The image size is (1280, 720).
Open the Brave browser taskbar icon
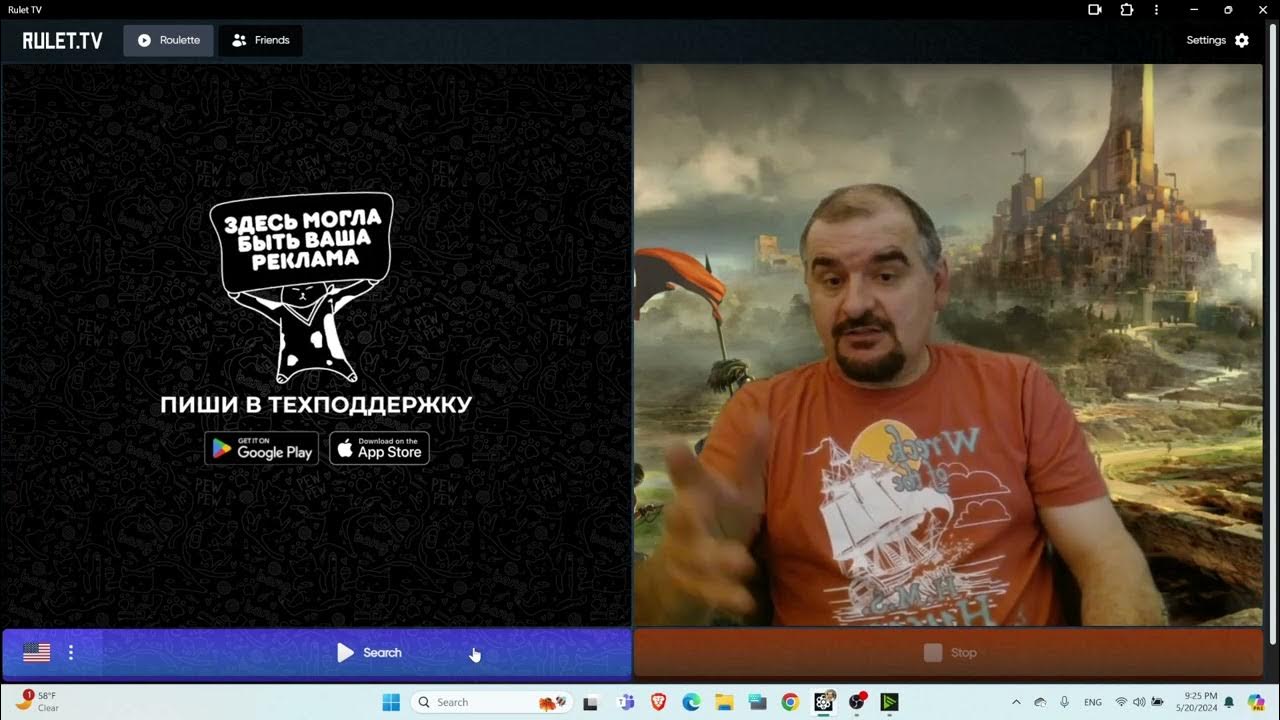click(659, 702)
